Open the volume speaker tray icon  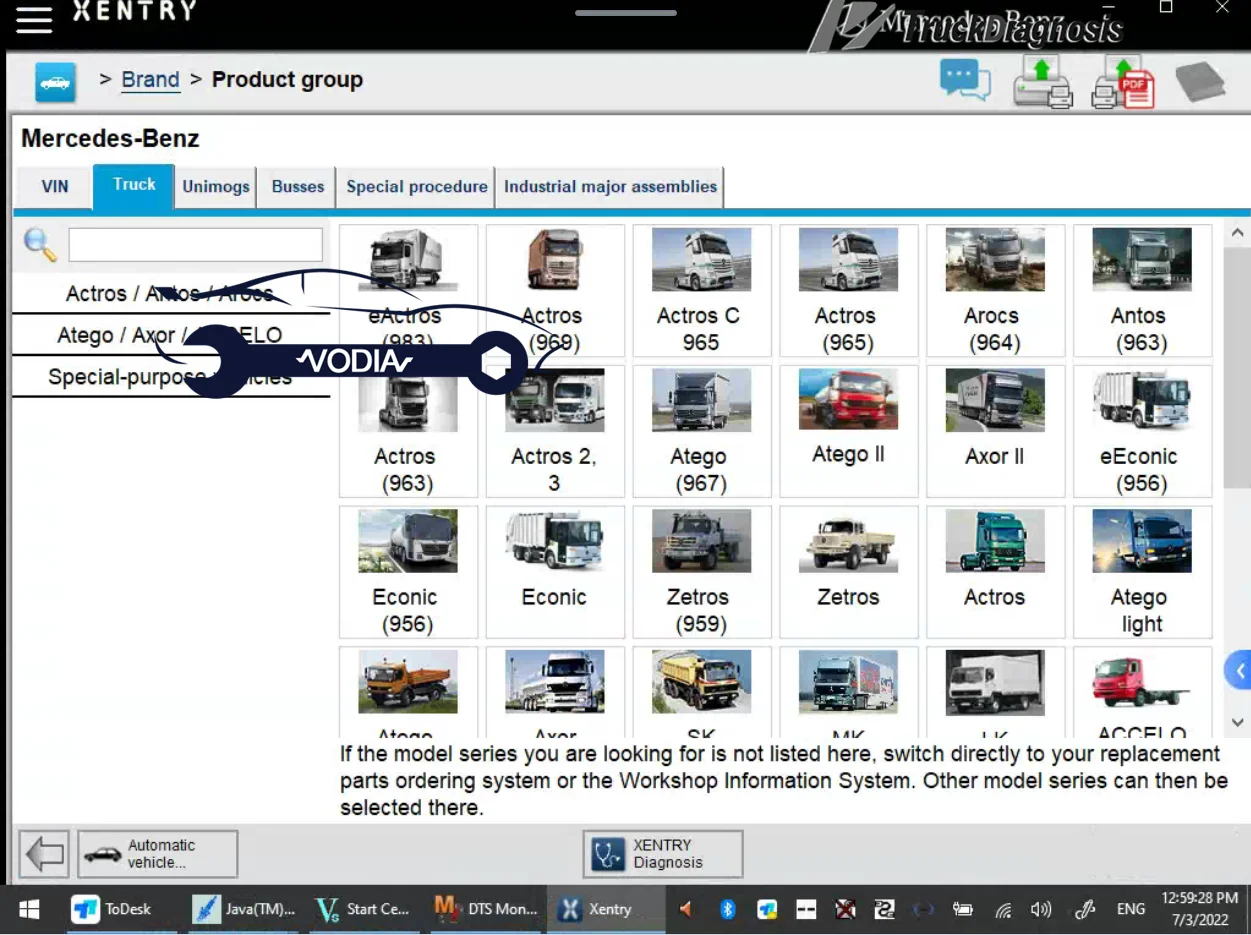(x=1041, y=910)
